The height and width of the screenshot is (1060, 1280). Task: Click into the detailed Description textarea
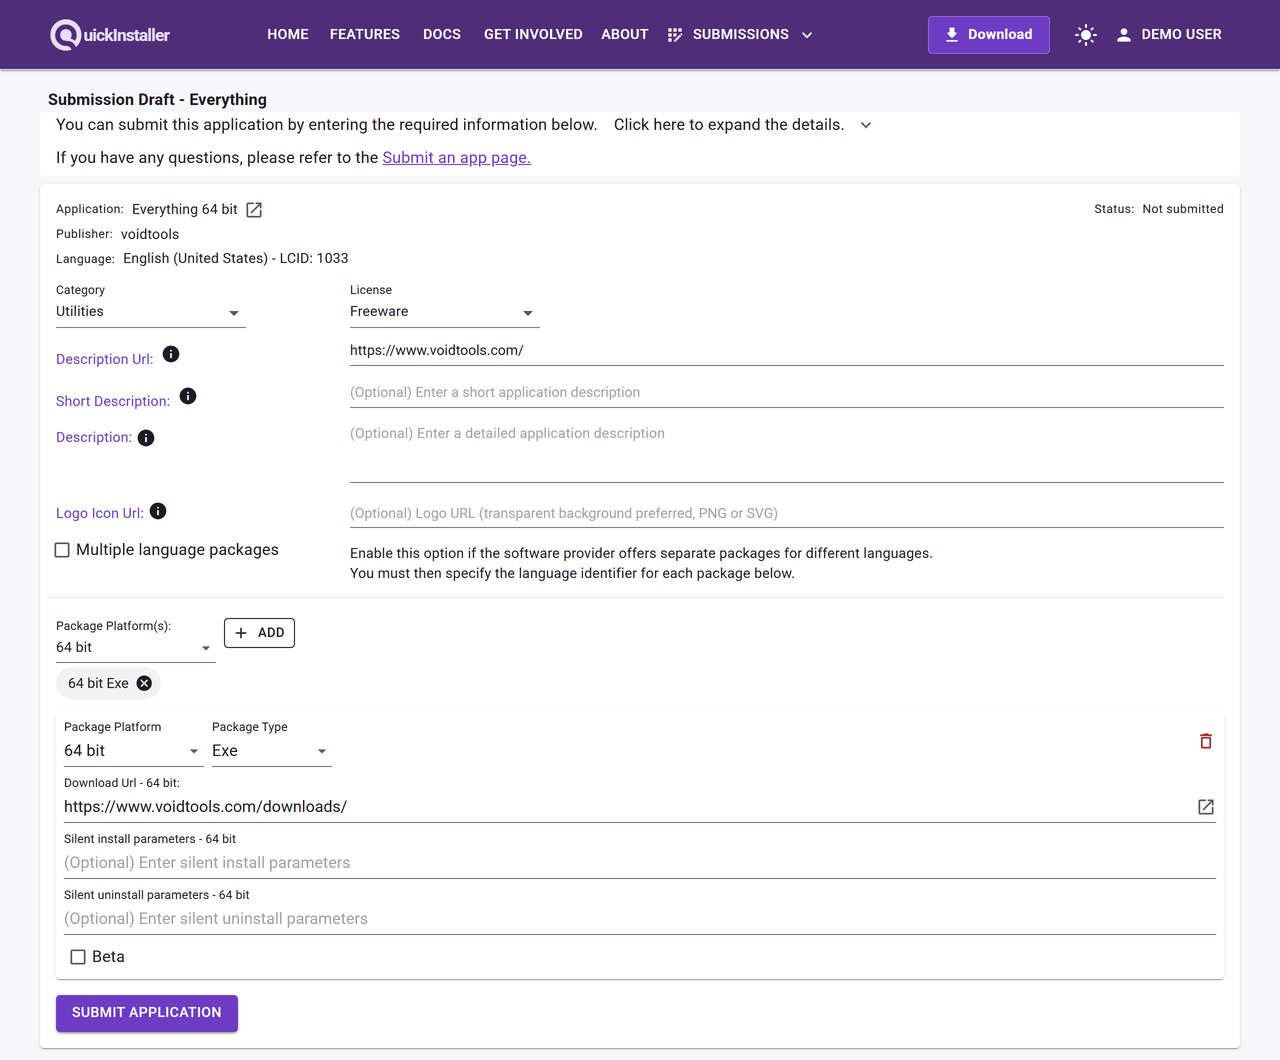[x=787, y=453]
